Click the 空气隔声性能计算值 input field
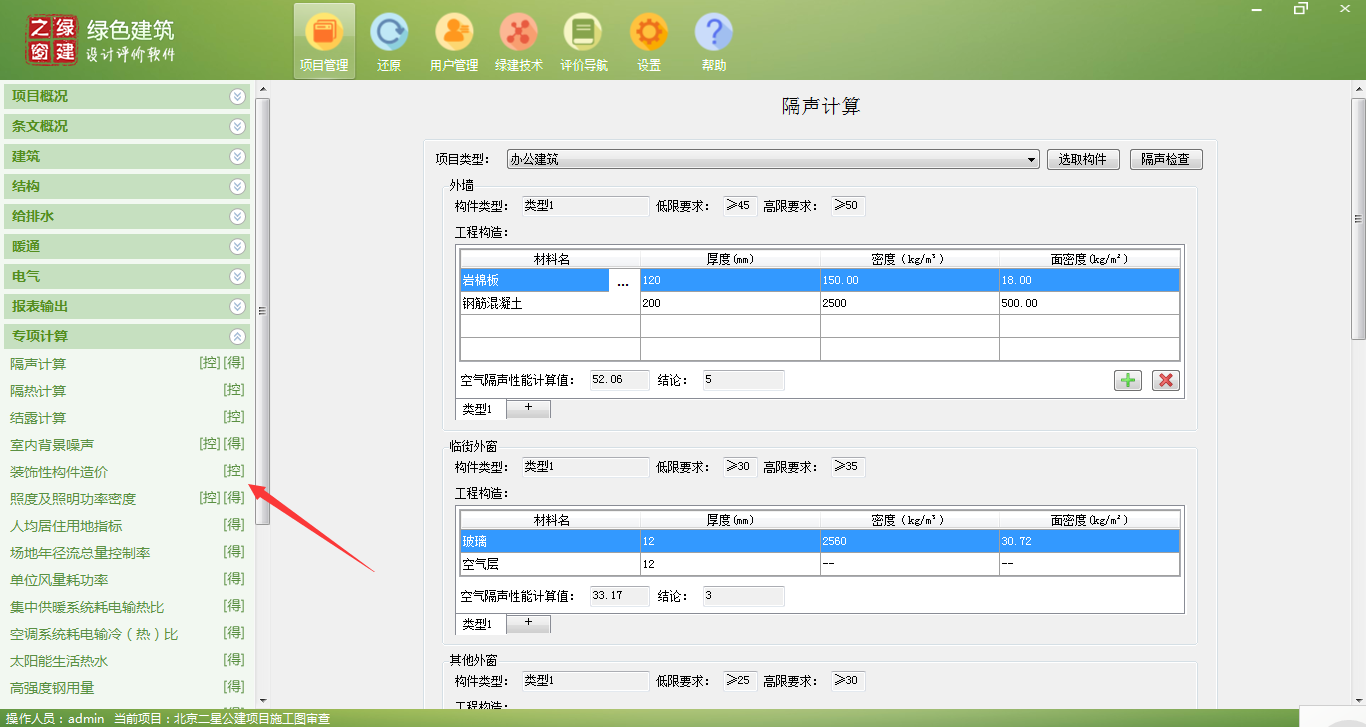 click(618, 380)
